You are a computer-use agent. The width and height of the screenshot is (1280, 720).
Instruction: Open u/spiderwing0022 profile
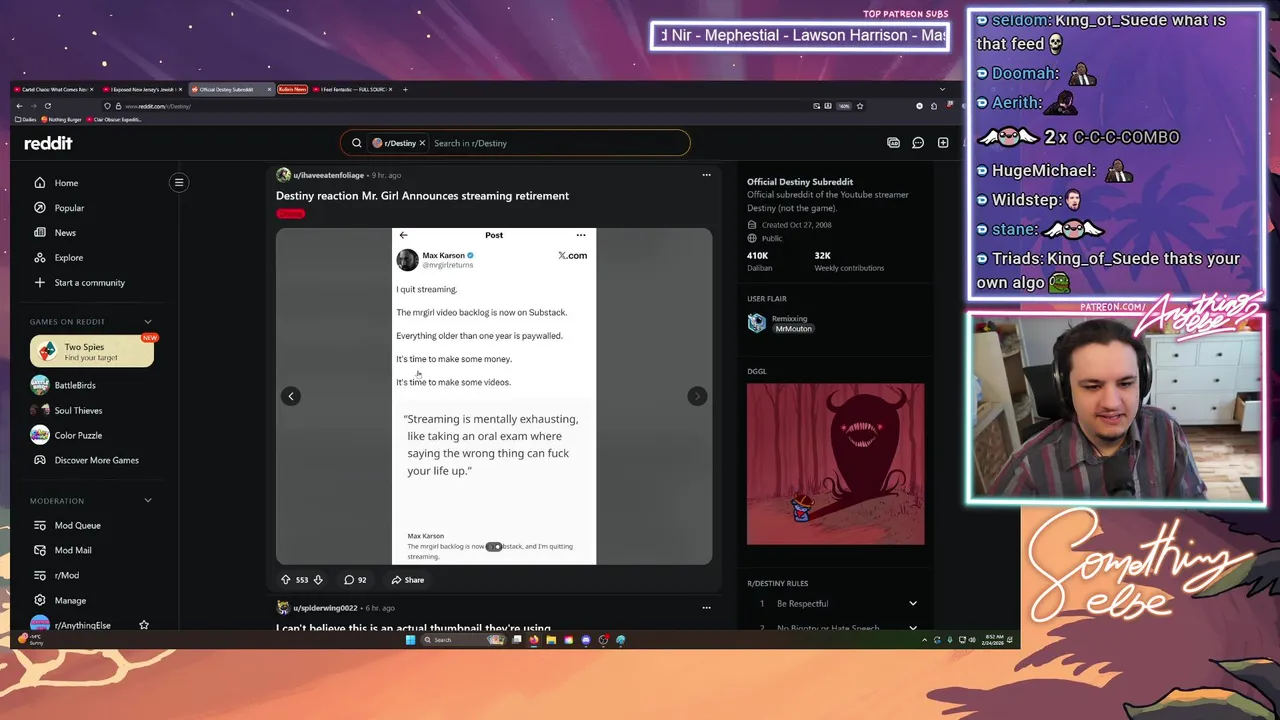(x=325, y=608)
